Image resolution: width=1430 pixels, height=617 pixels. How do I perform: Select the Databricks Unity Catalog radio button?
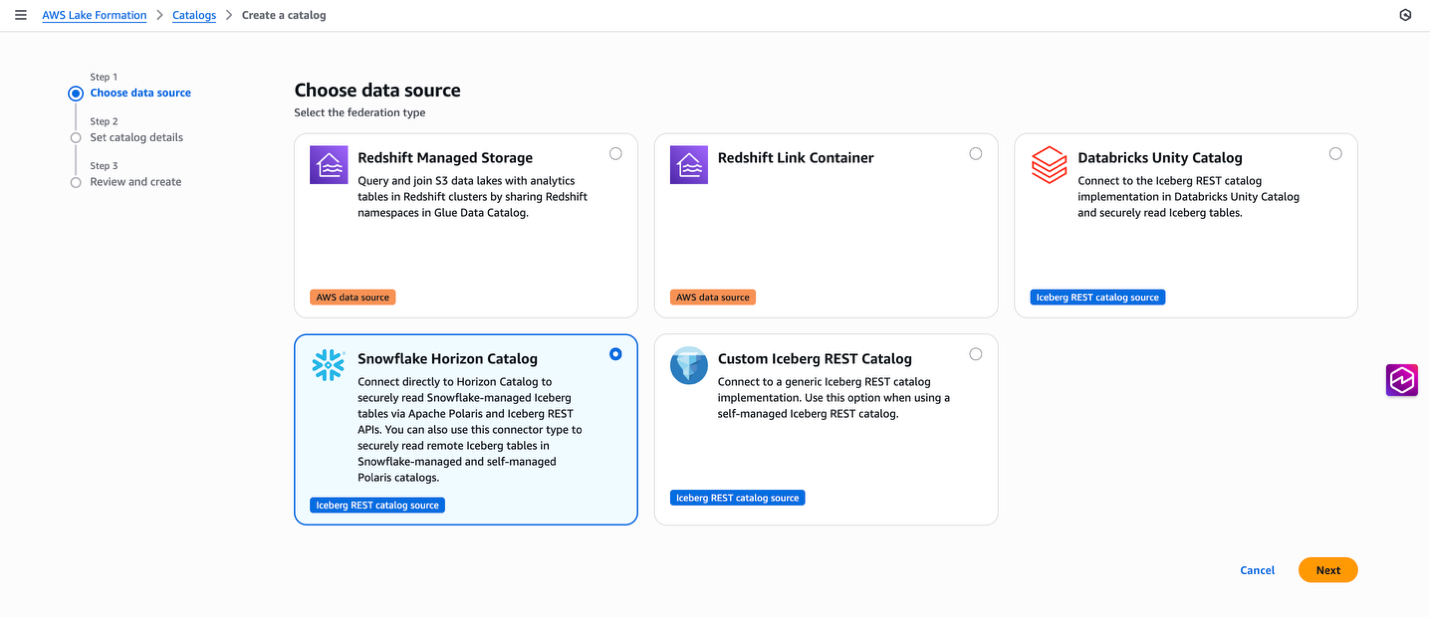point(1335,154)
